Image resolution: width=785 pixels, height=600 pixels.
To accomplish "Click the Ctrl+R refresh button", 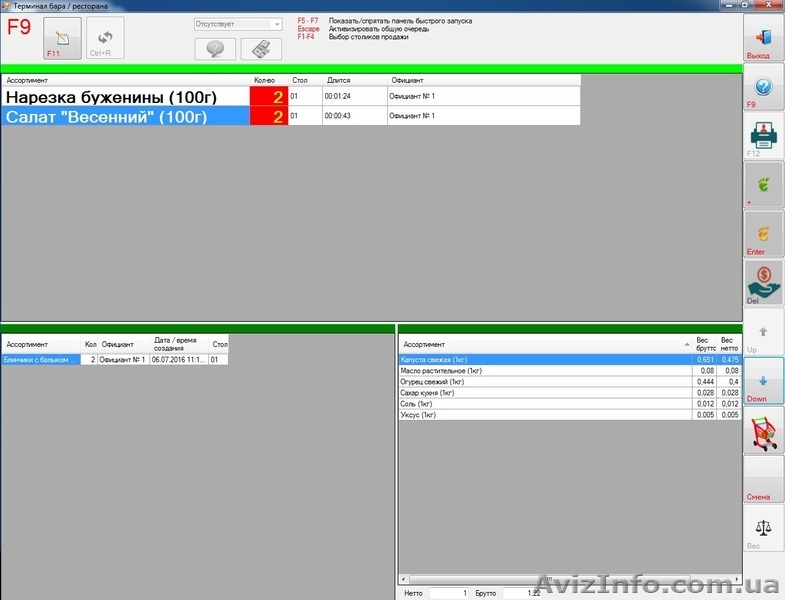I will [105, 39].
